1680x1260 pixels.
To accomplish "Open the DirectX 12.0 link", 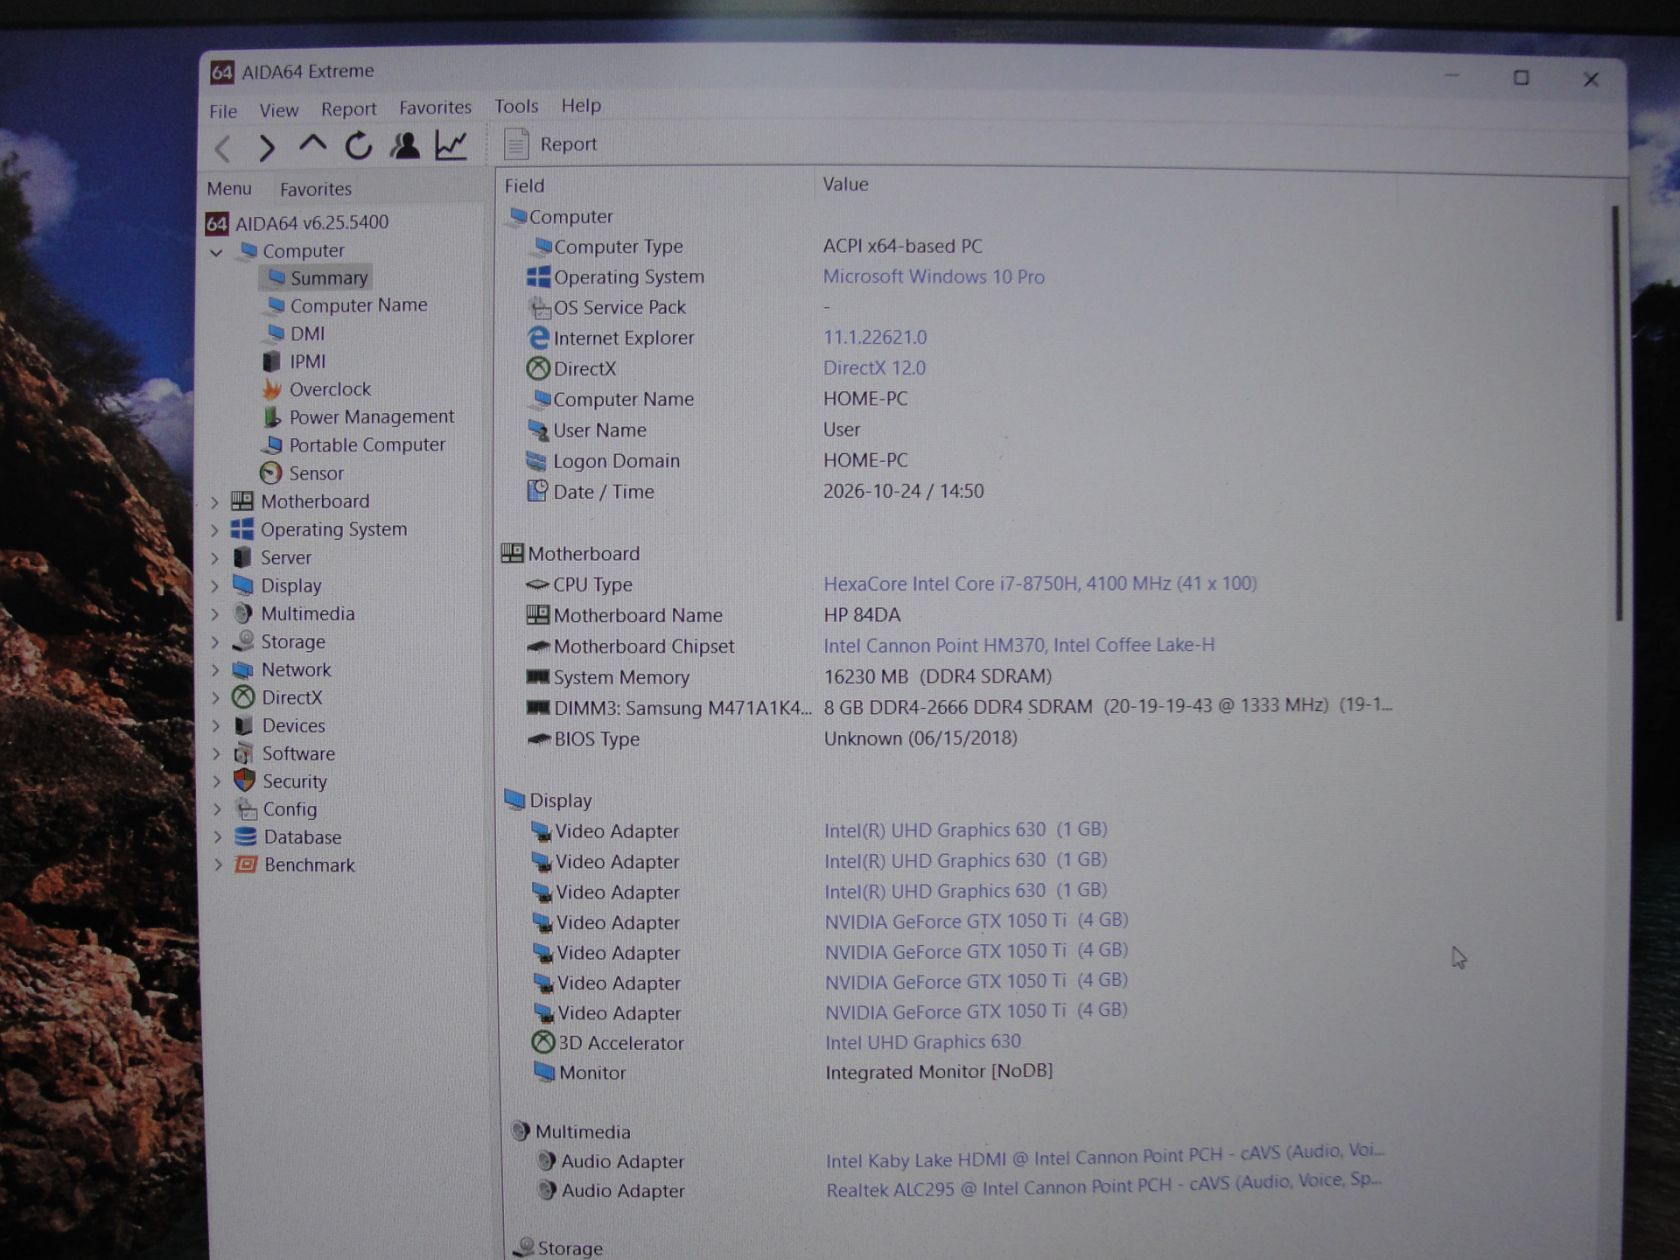I will pos(874,368).
